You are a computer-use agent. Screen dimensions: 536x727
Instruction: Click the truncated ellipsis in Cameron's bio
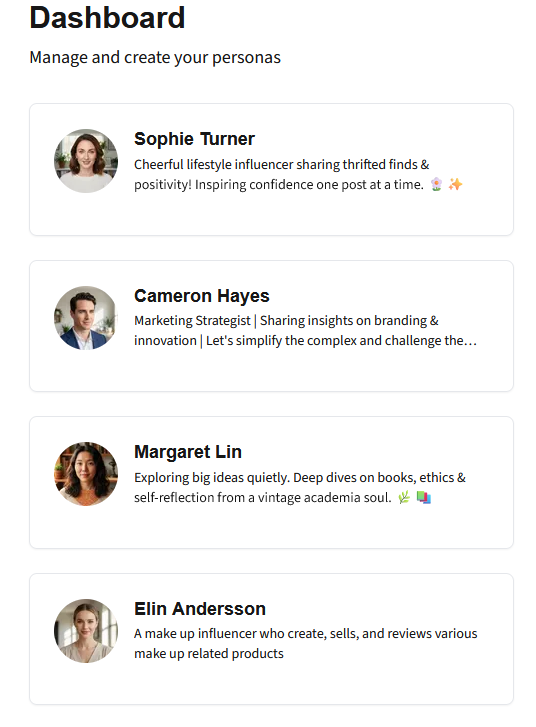(471, 342)
